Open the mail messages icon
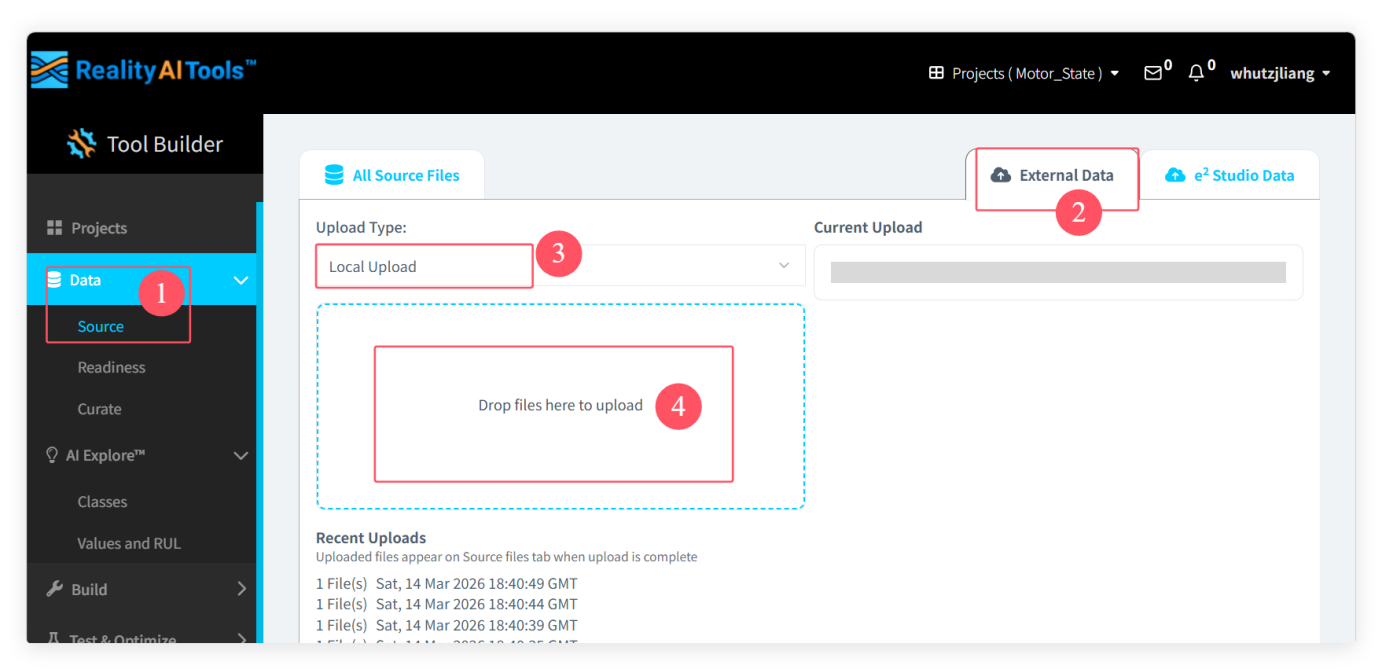The image size is (1382, 669). click(1153, 73)
